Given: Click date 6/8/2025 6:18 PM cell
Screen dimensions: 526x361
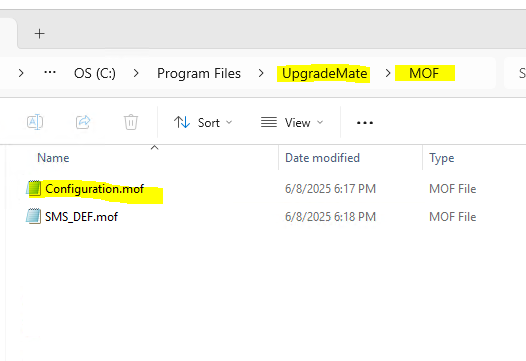Looking at the screenshot, I should 330,217.
